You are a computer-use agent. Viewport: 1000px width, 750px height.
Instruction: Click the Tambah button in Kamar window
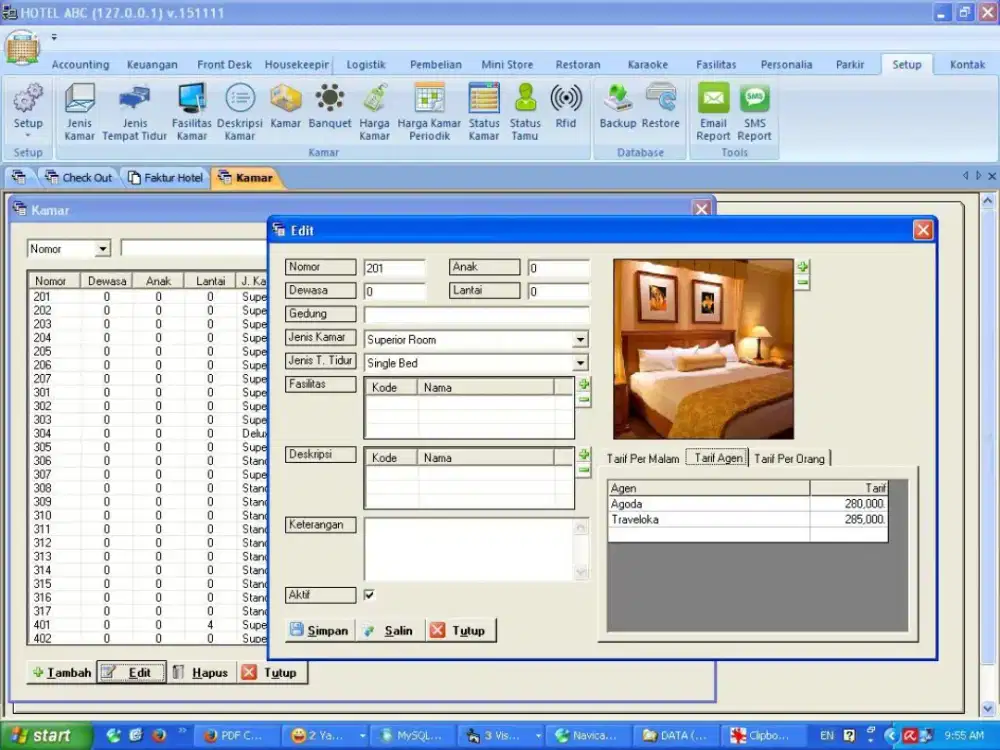tap(62, 673)
